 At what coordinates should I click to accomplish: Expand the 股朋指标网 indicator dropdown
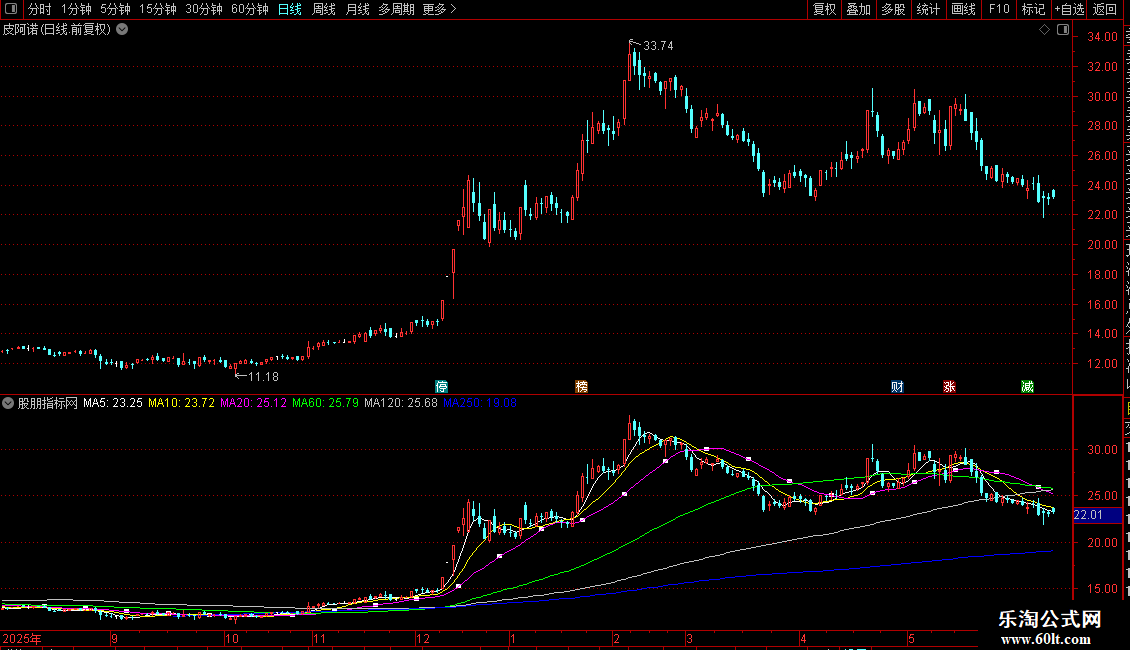8,403
